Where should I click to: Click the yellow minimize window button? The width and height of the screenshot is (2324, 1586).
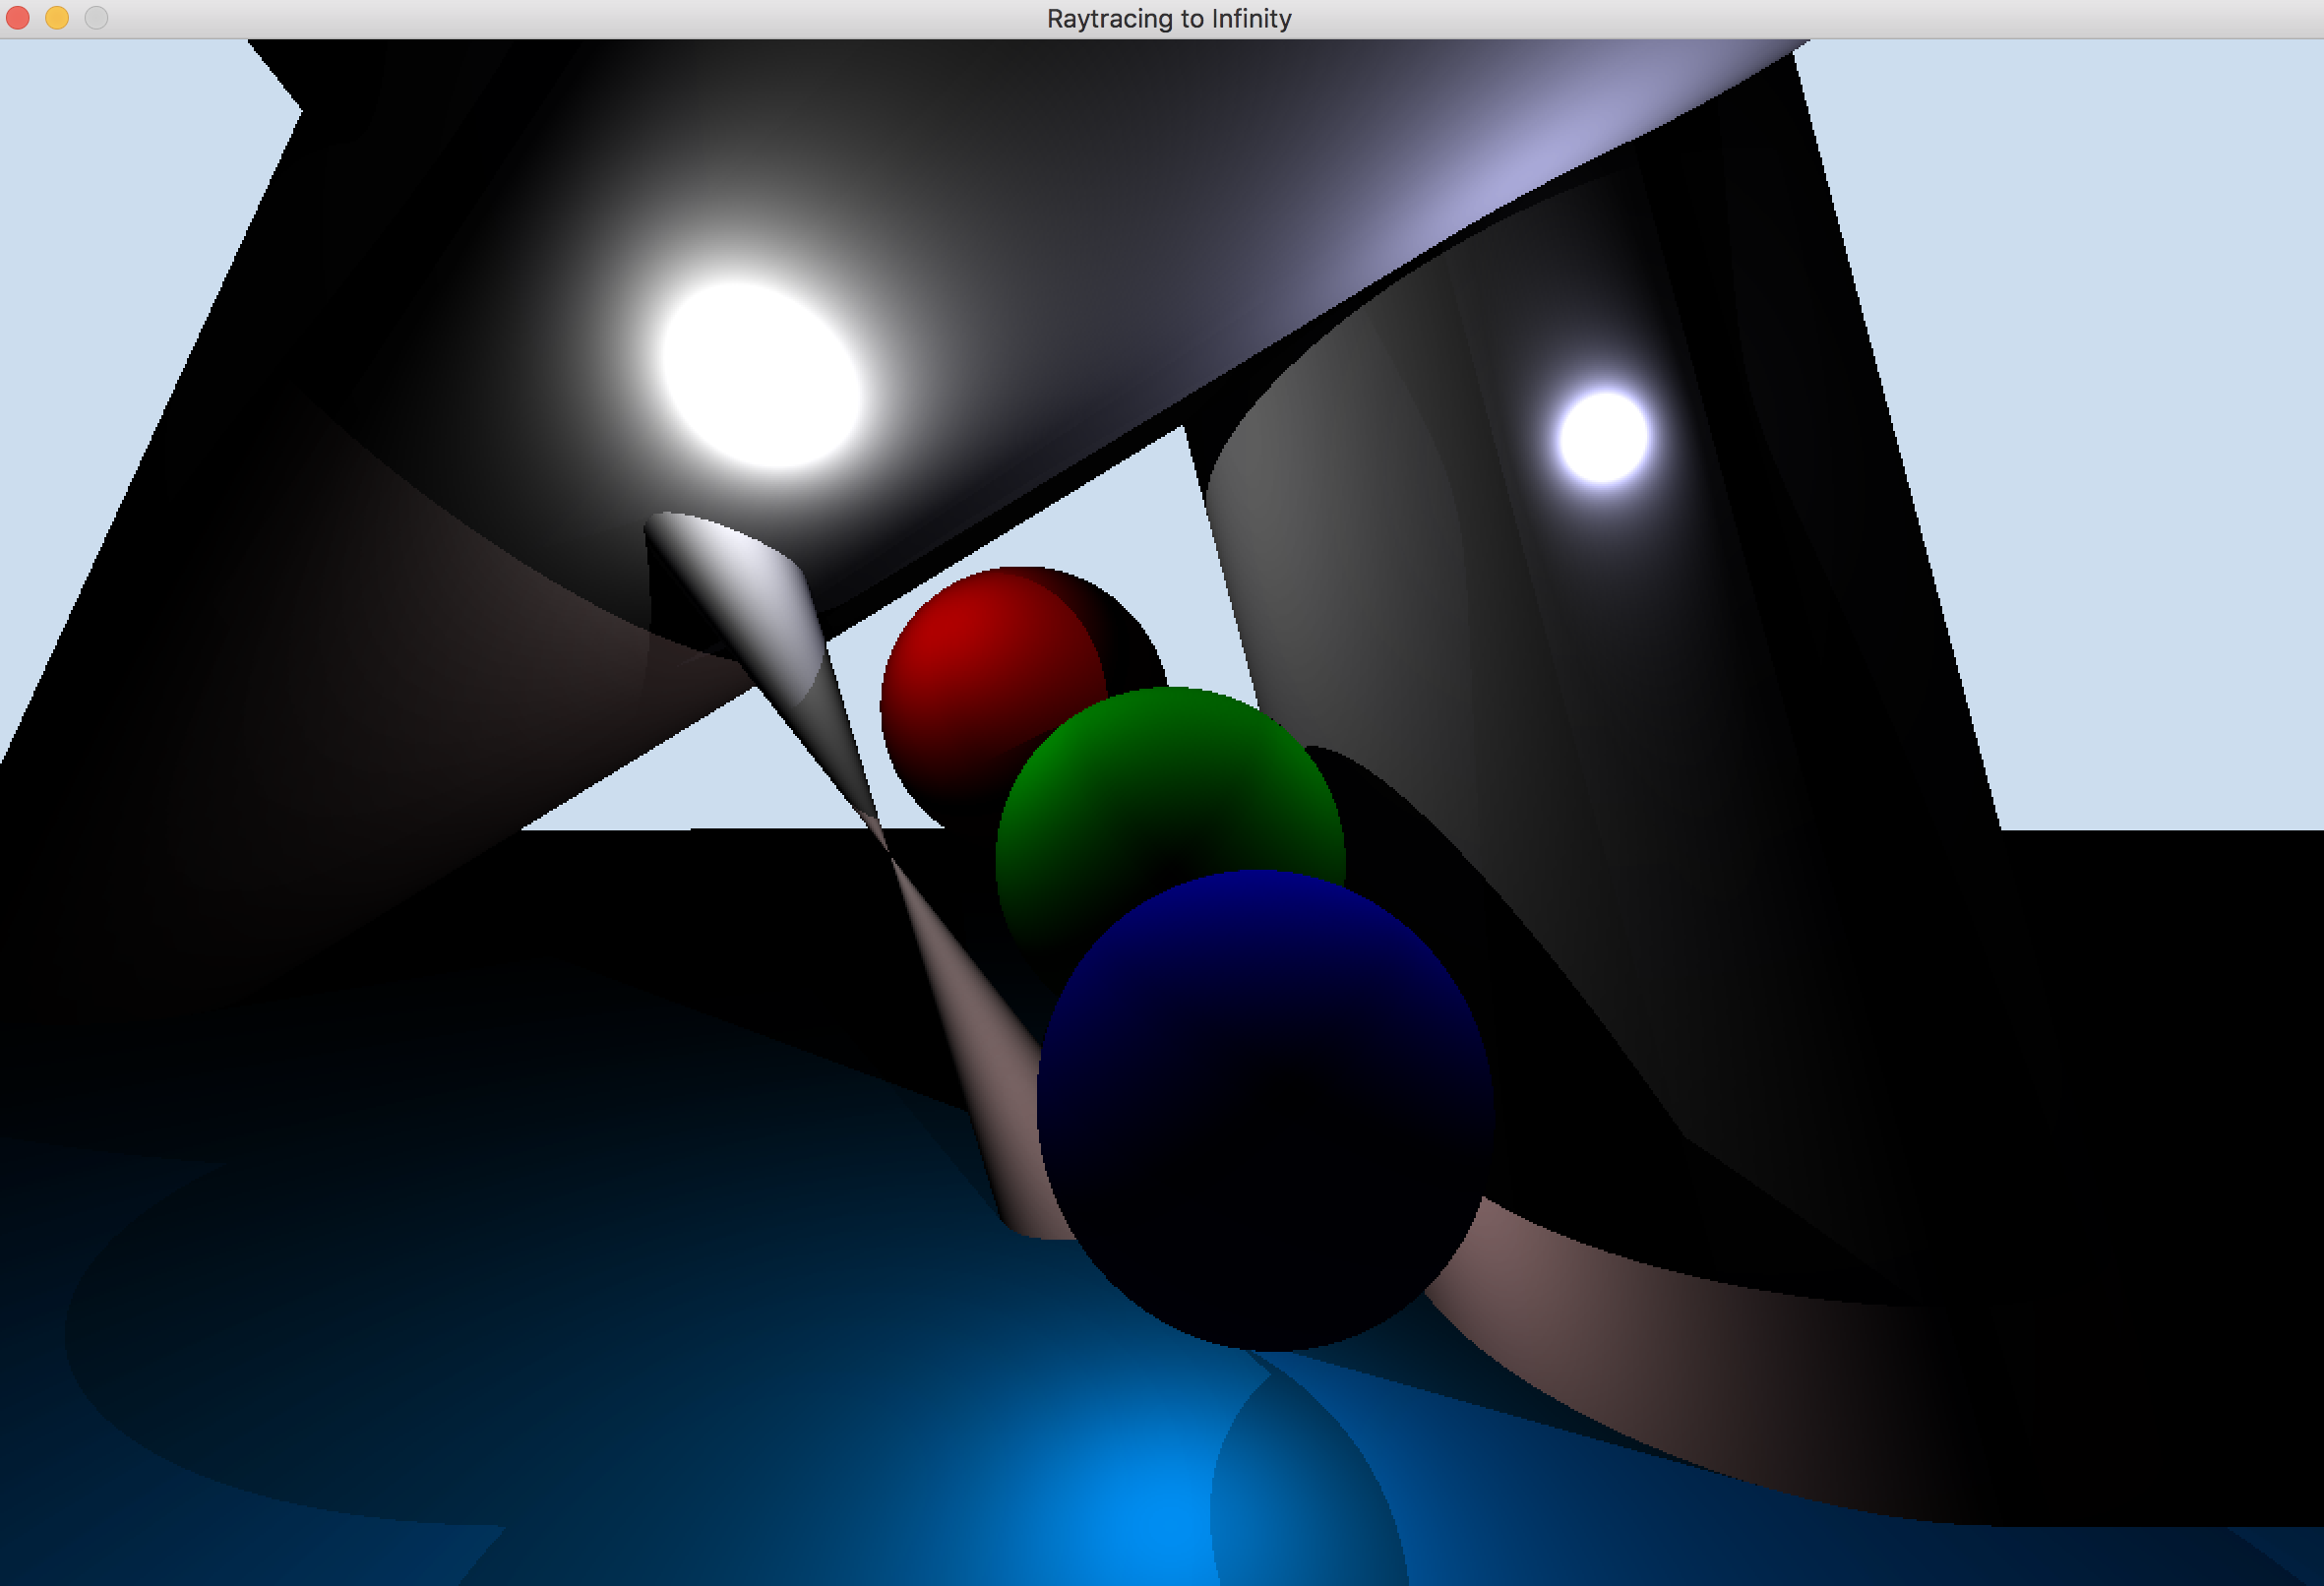pyautogui.click(x=57, y=18)
